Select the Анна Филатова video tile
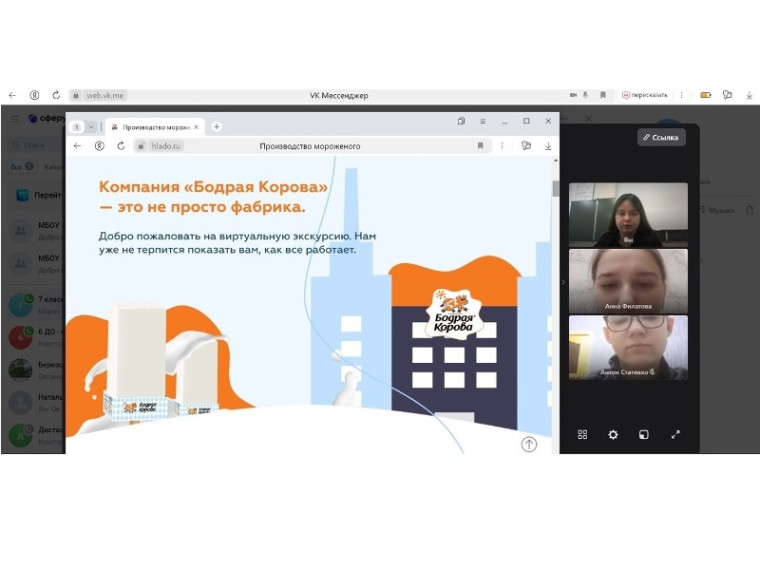760x570 pixels. tap(628, 281)
